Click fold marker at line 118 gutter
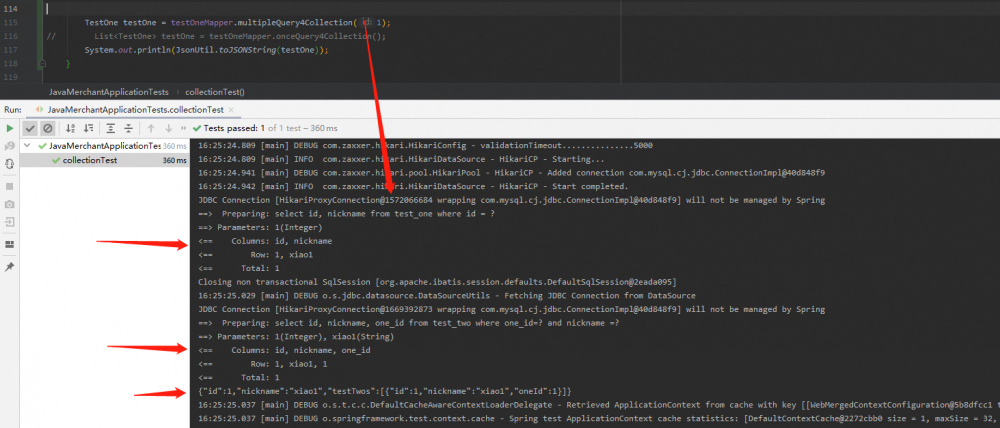This screenshot has height=428, width=1000. [x=43, y=64]
